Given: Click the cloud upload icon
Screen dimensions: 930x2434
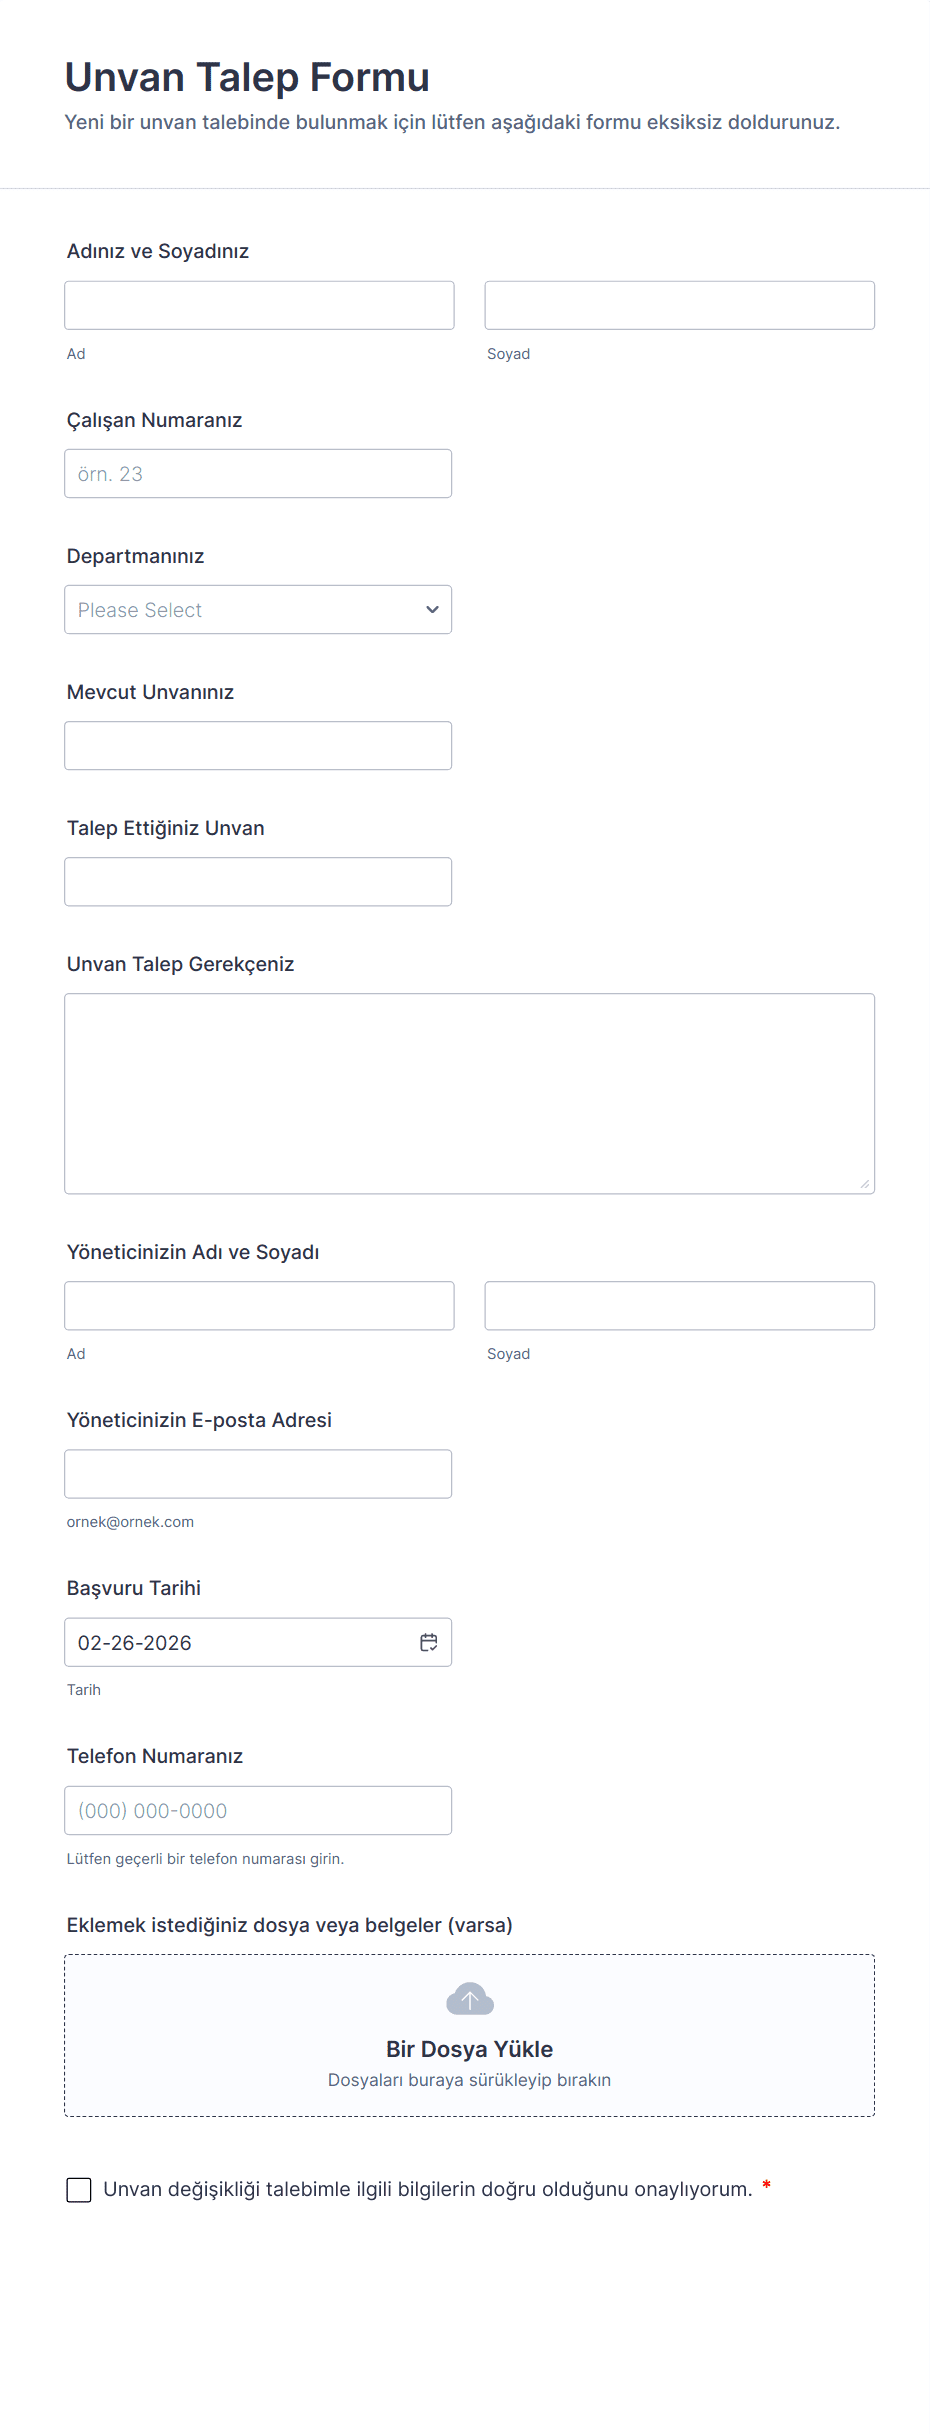Looking at the screenshot, I should (x=469, y=1999).
